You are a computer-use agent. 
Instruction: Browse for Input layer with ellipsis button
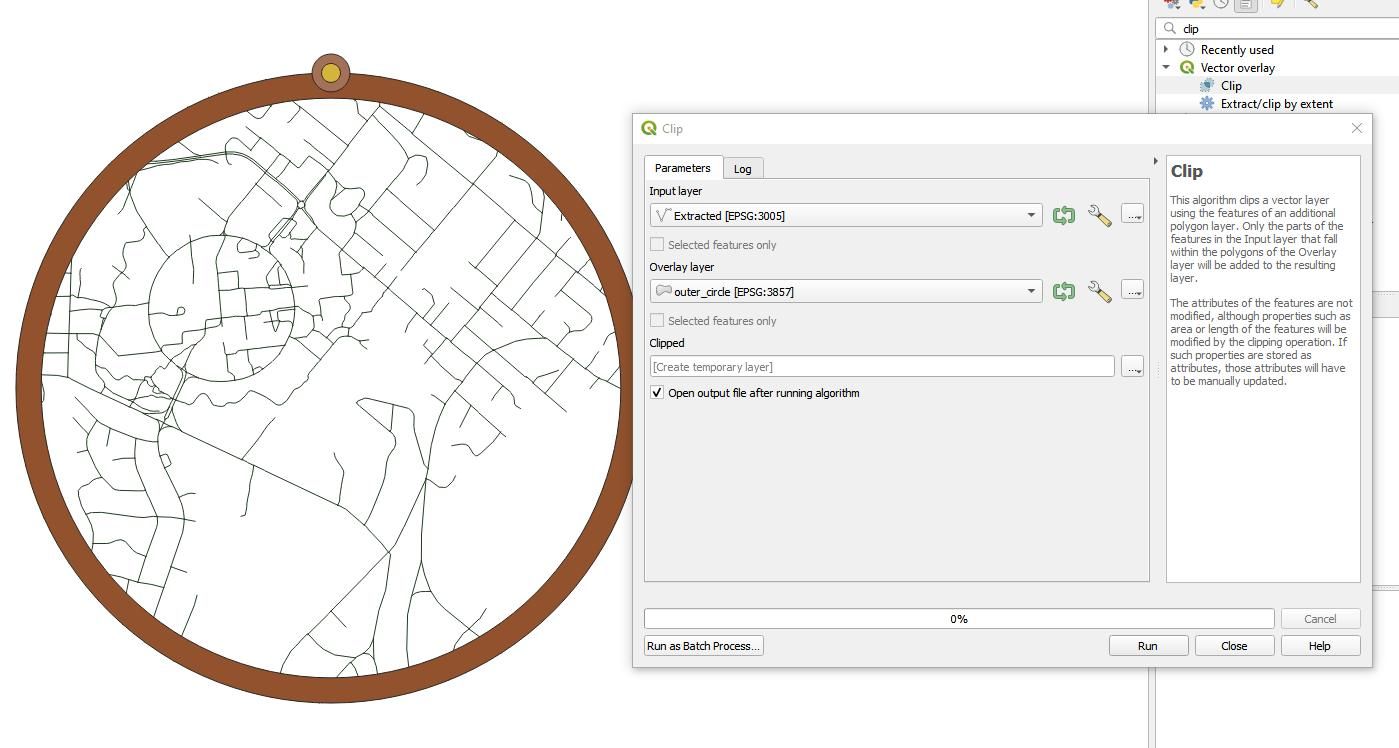point(1132,214)
